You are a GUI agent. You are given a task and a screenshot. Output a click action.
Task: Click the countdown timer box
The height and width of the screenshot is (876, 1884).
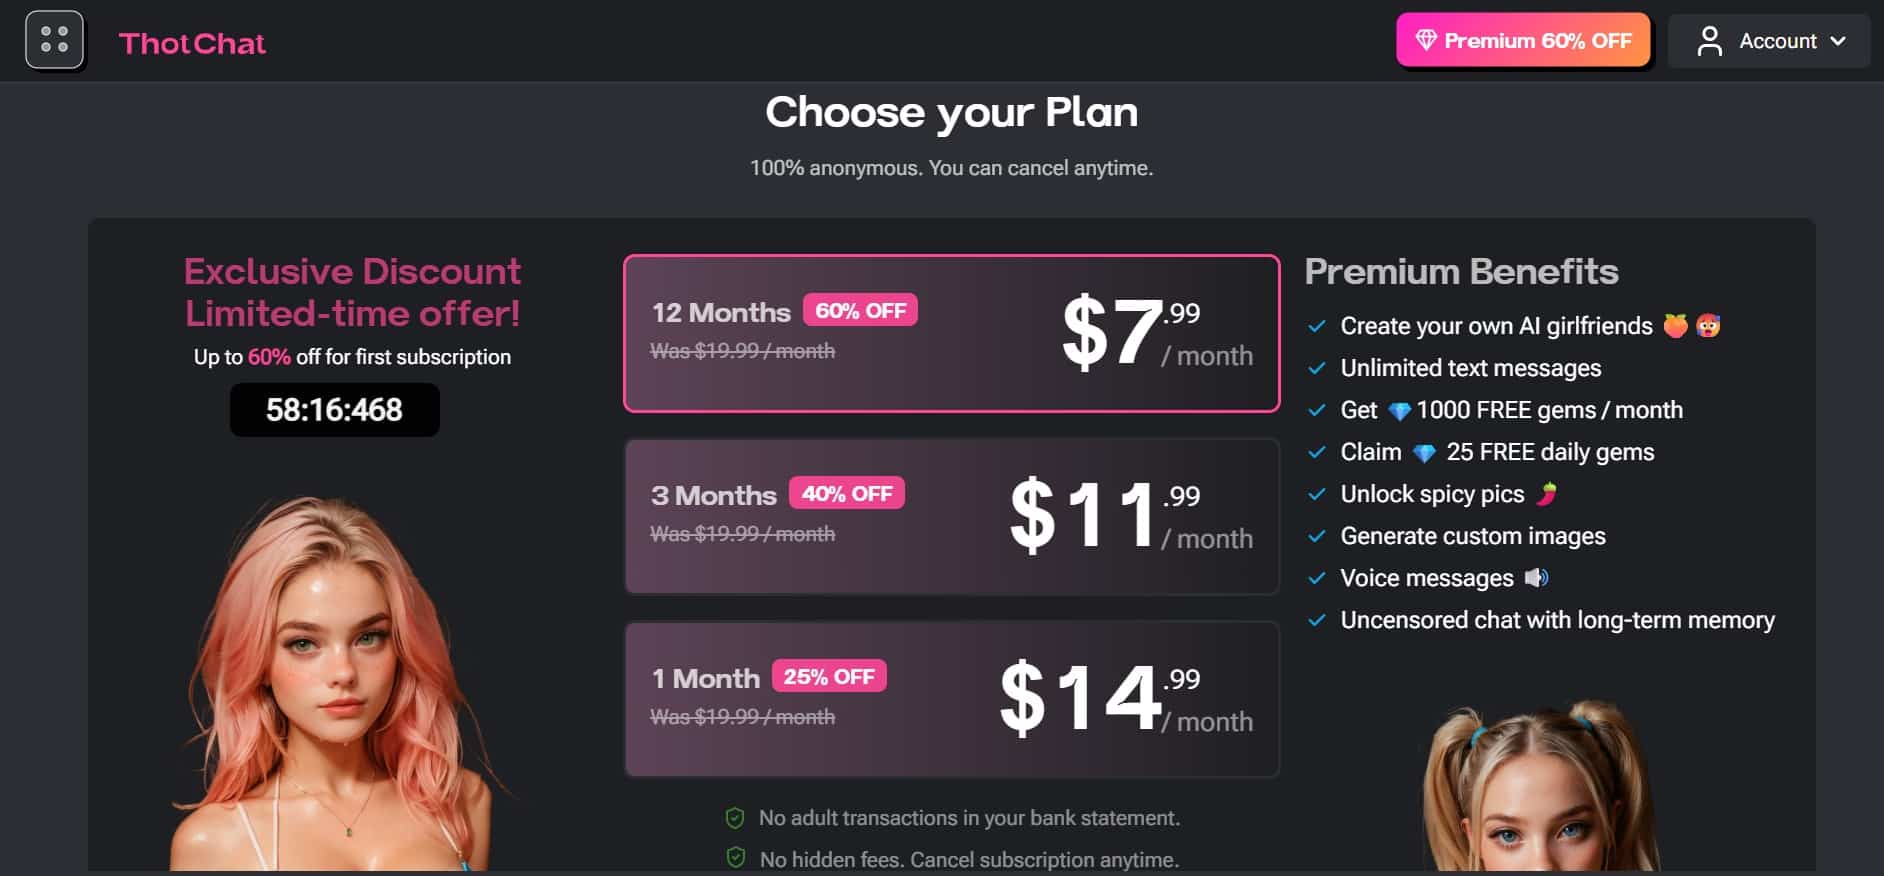(x=334, y=409)
